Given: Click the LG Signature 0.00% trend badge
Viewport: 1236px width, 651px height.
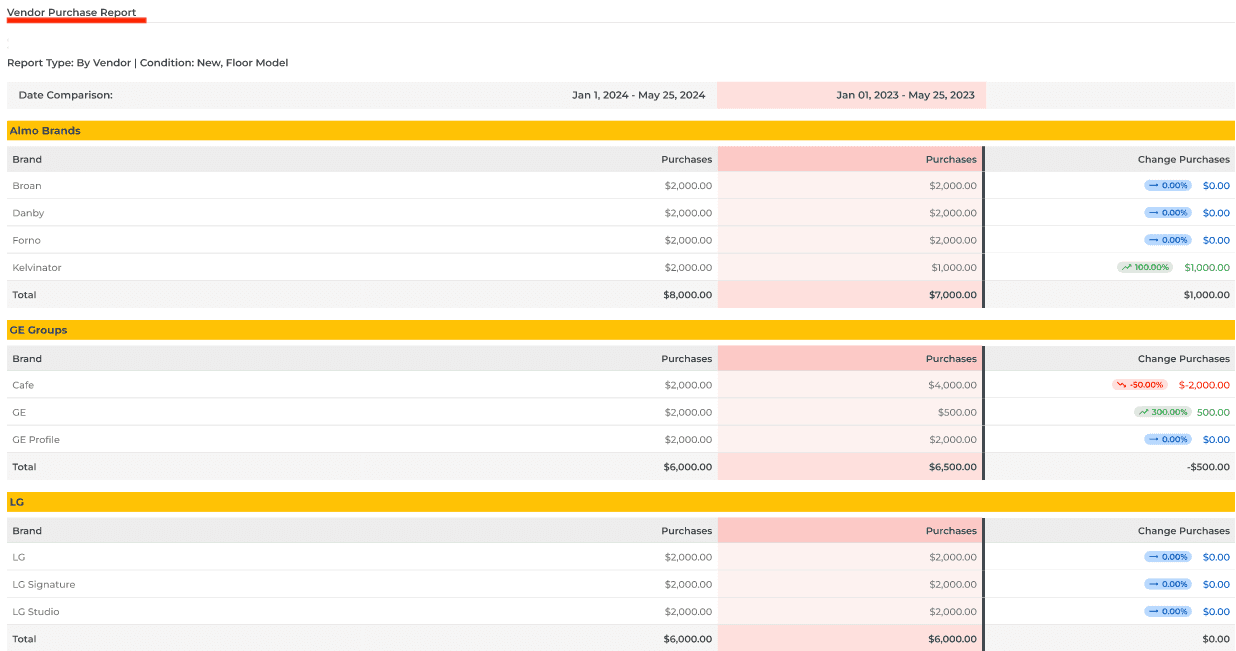Looking at the screenshot, I should click(1168, 584).
